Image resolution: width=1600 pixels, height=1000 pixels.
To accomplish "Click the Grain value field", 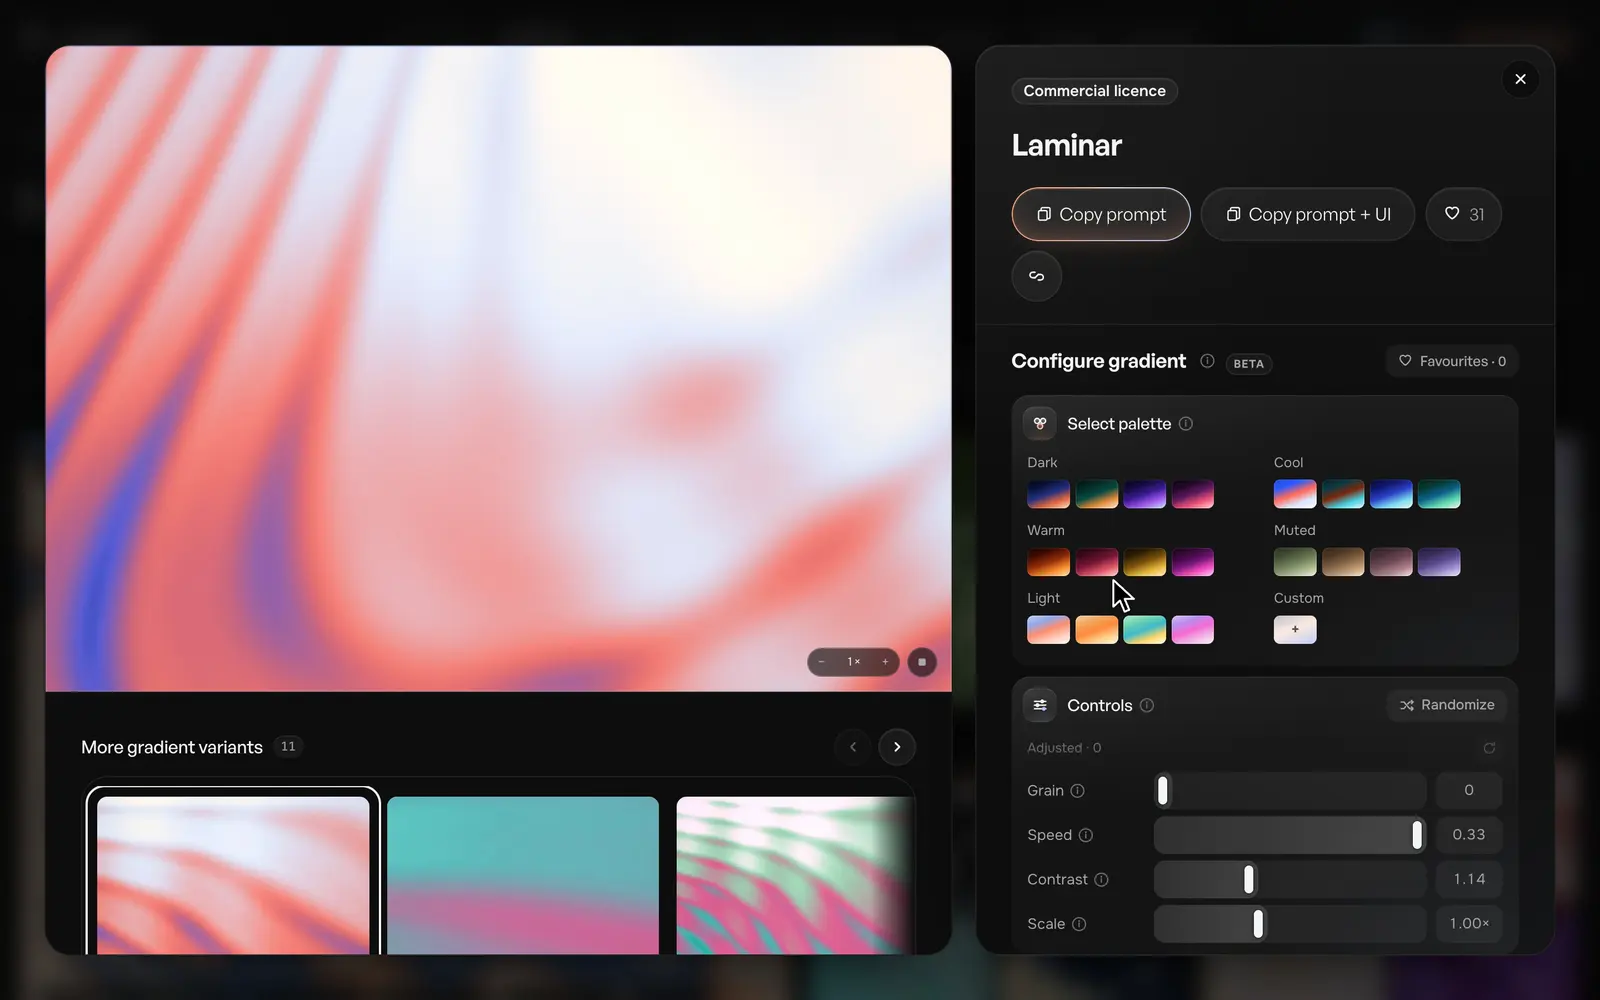I will point(1469,790).
